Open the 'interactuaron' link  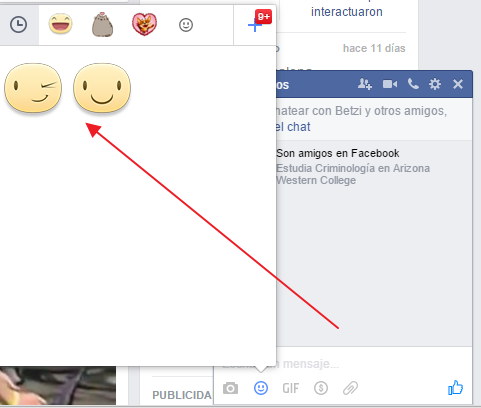pyautogui.click(x=347, y=12)
